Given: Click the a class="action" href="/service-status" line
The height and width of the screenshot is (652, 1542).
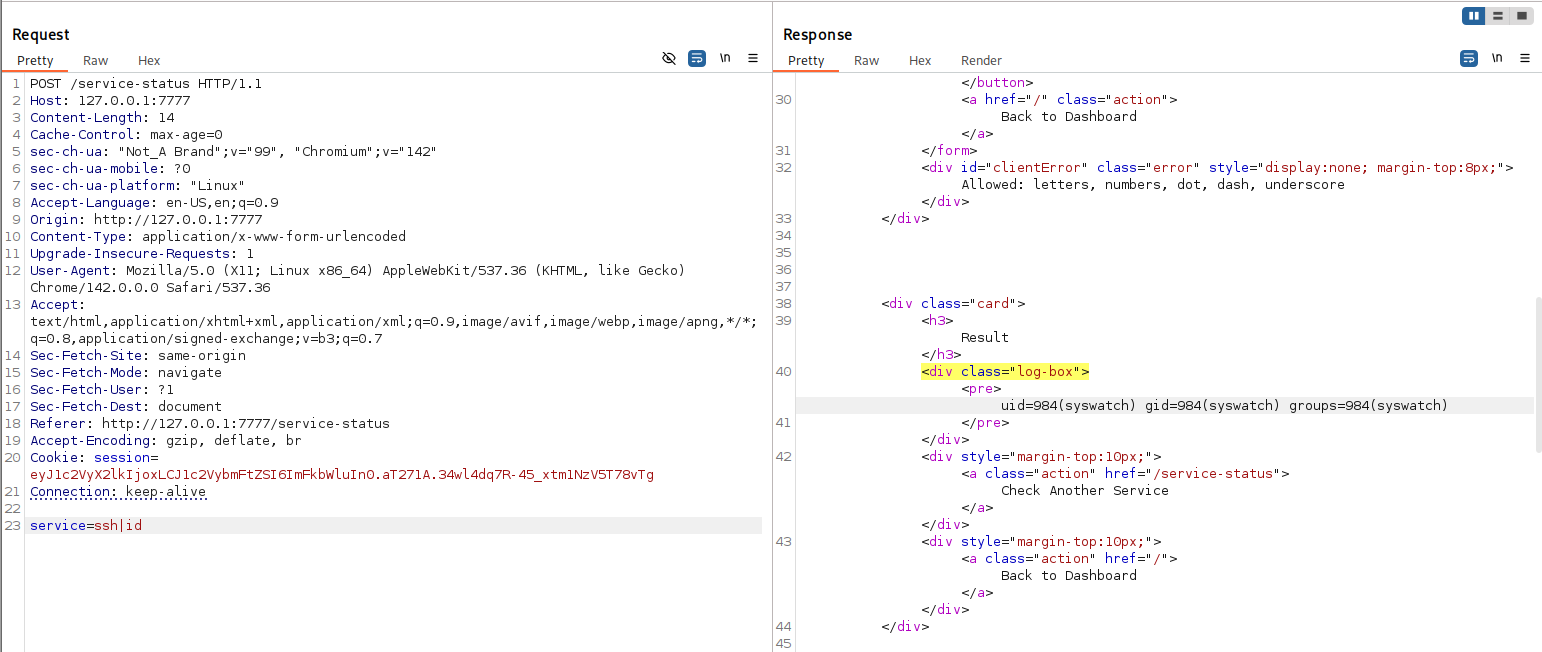Looking at the screenshot, I should 1125,474.
